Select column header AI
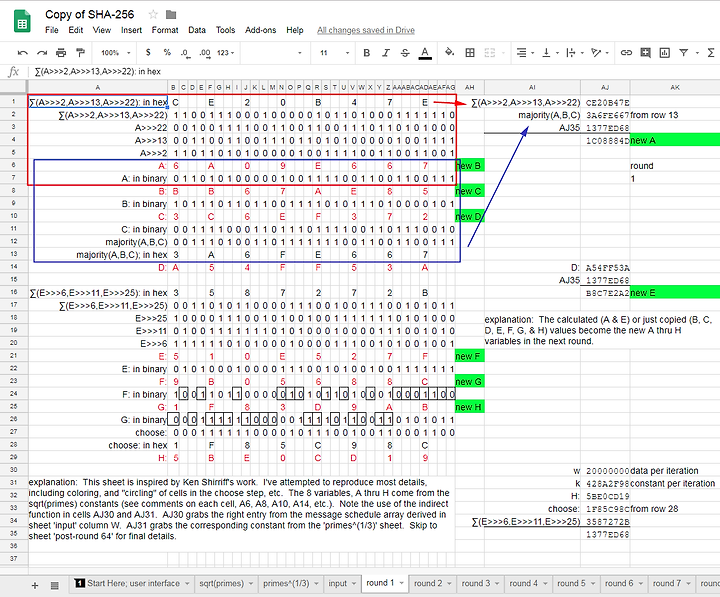The image size is (720, 597). coord(532,87)
